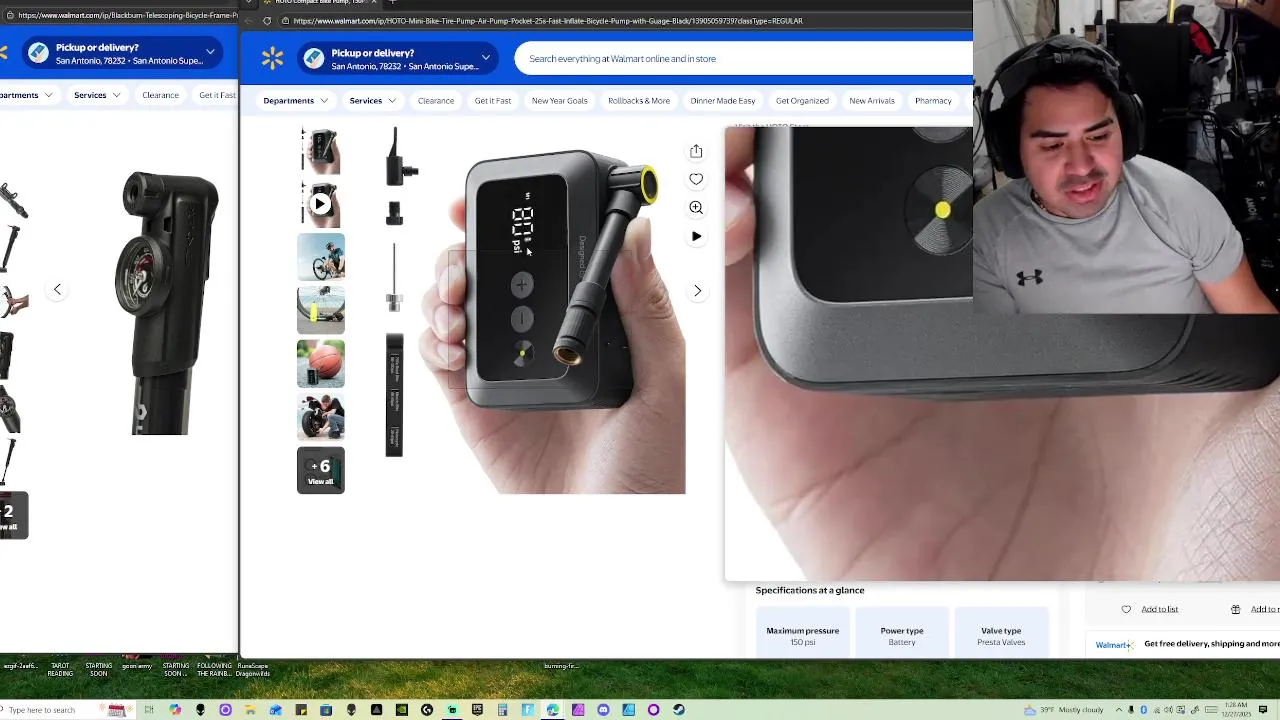Open the weather widget showing 39°F
The width and height of the screenshot is (1280, 720).
coord(1064,710)
